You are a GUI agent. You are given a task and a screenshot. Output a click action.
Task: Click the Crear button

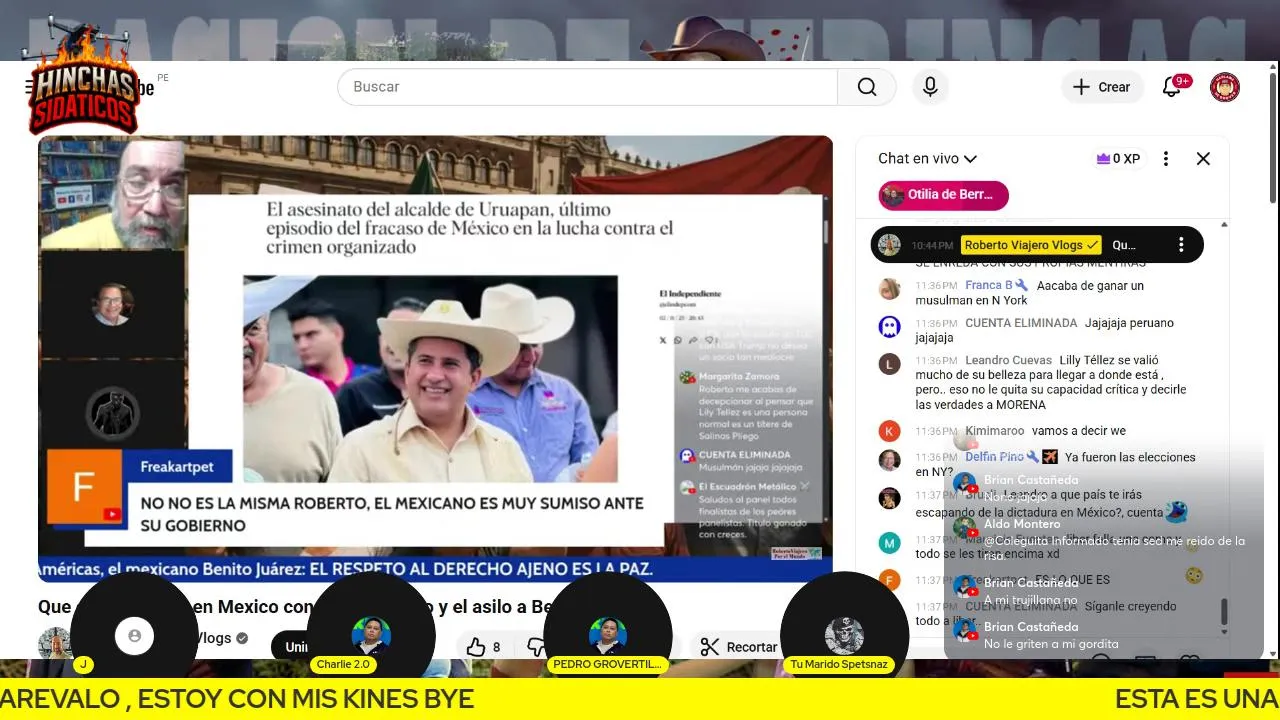click(1101, 87)
